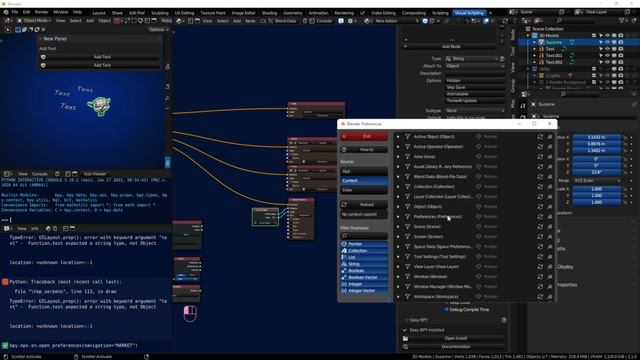The width and height of the screenshot is (640, 360).
Task: Select the App source option
Action: 364,171
